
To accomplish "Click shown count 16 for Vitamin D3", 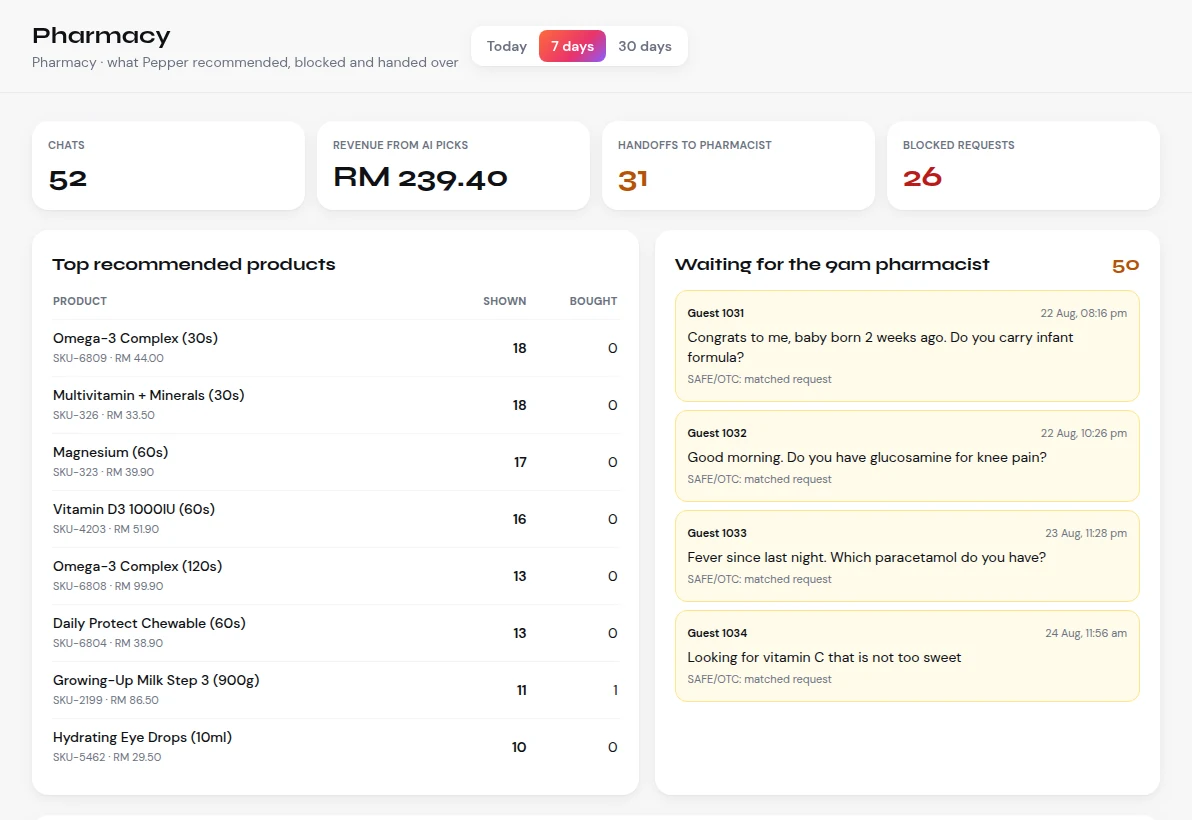I will click(519, 519).
